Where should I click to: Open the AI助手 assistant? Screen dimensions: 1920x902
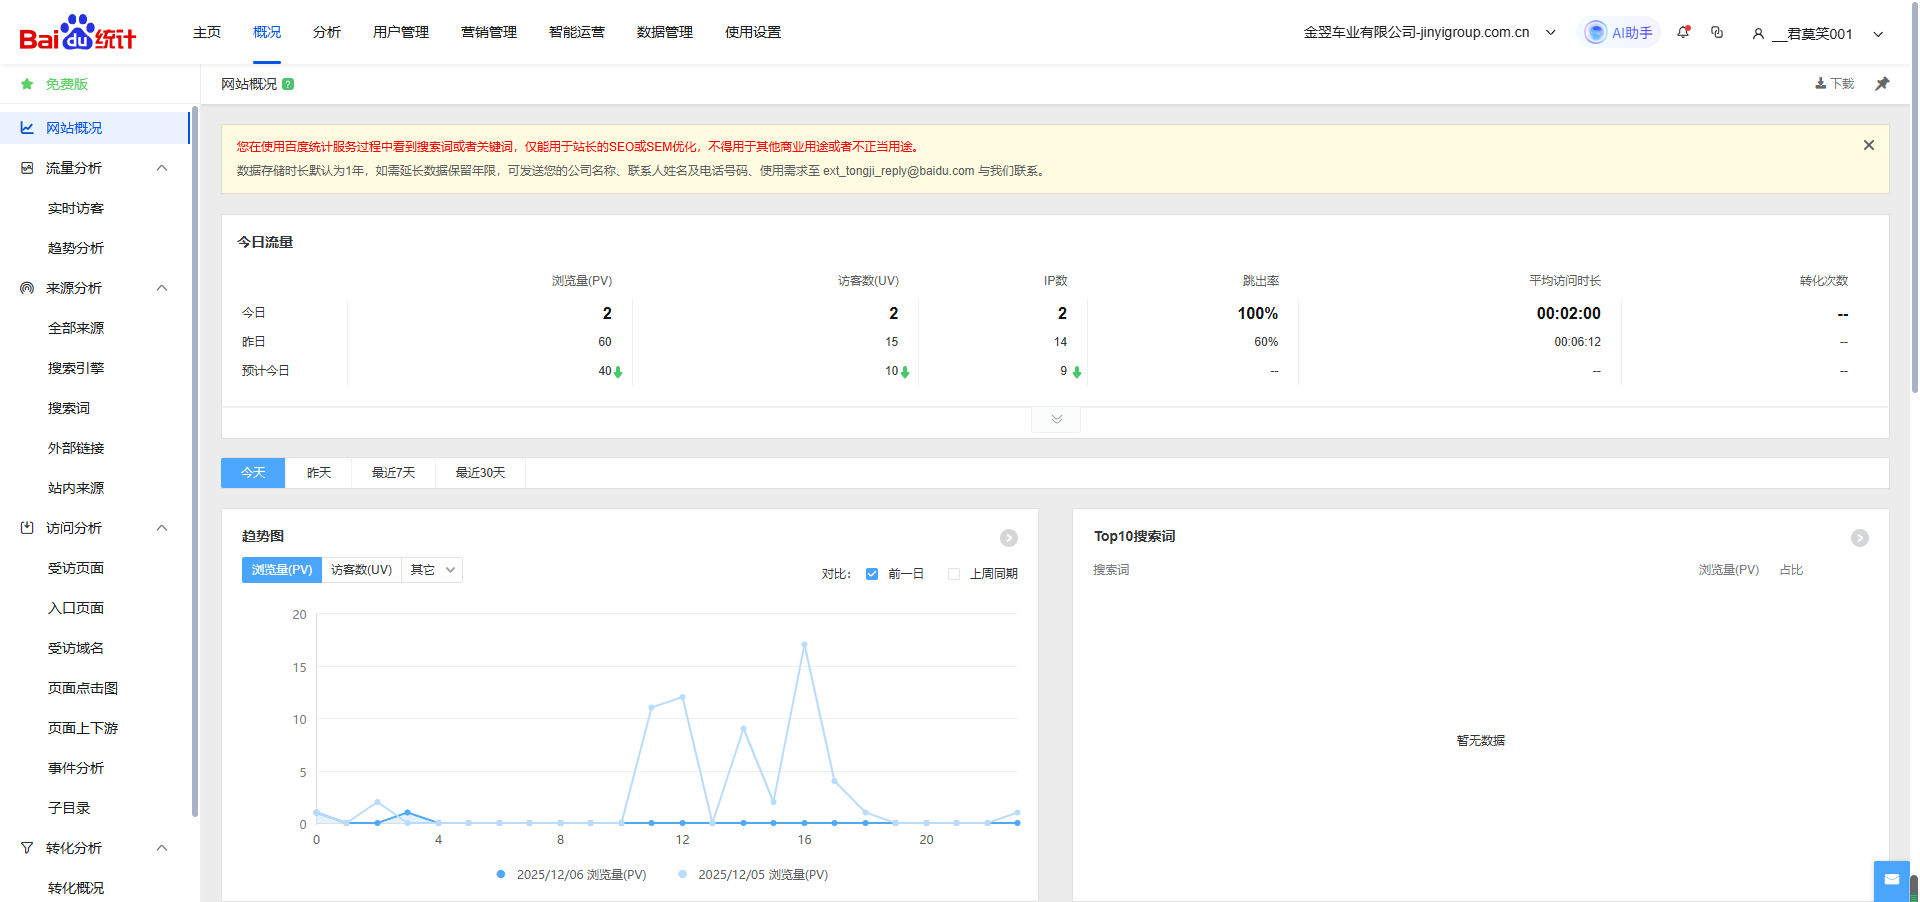[x=1620, y=33]
